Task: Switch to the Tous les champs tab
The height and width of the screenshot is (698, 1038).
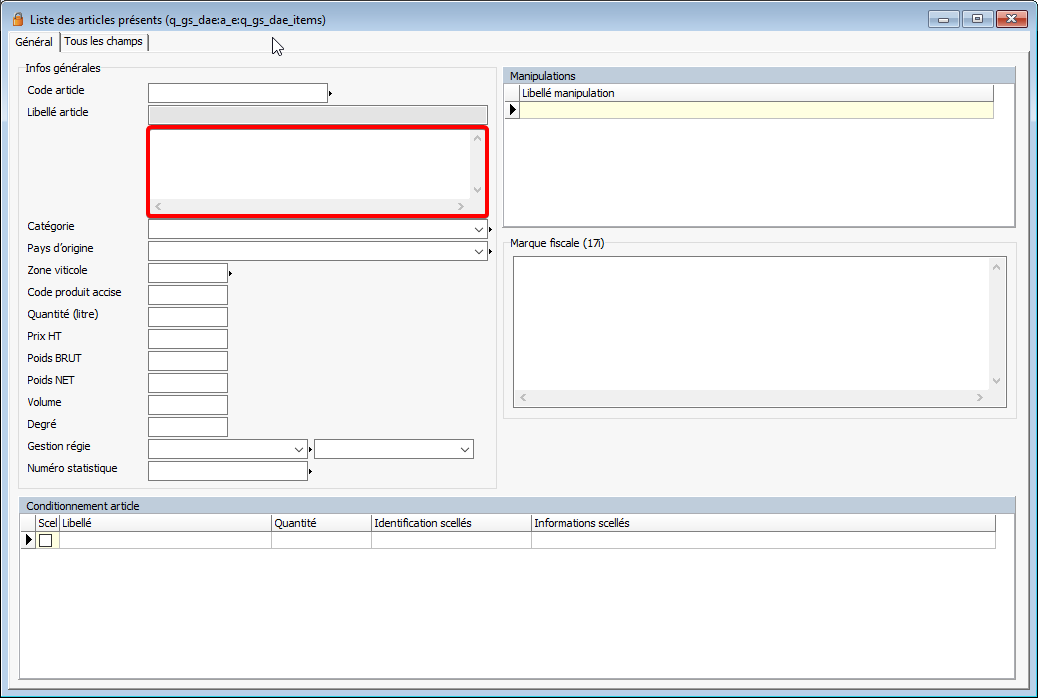Action: click(103, 42)
